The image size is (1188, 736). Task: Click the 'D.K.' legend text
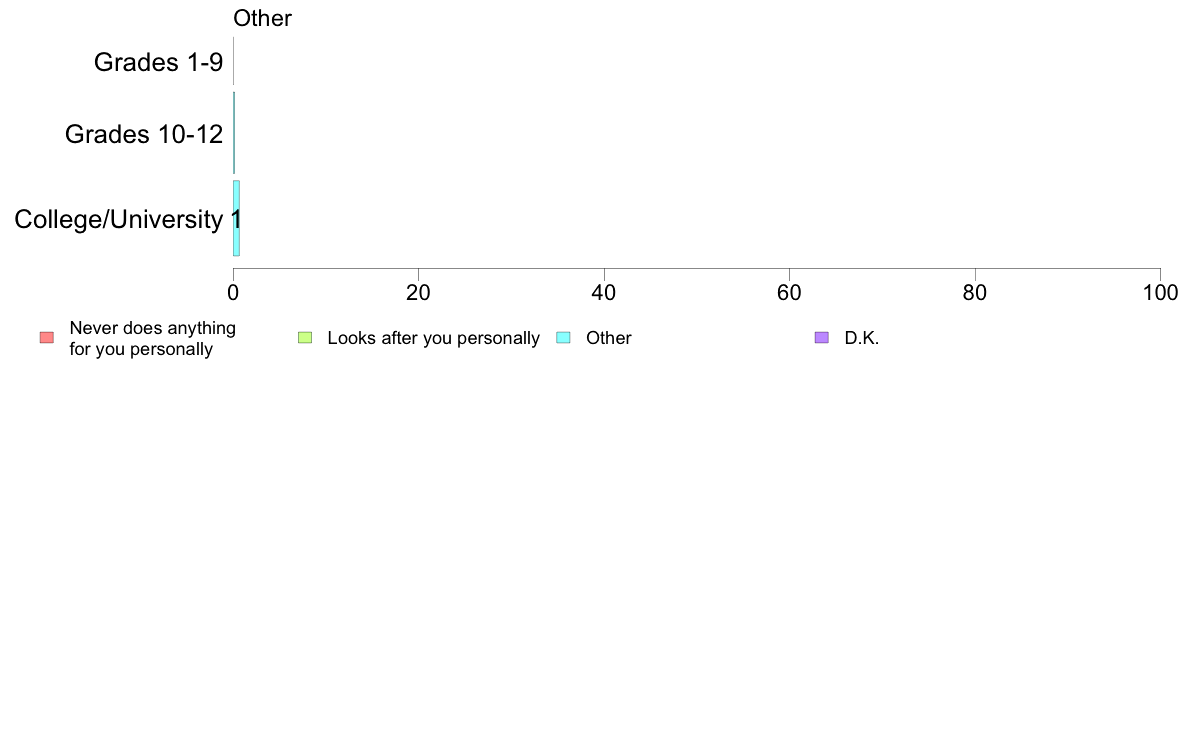coord(862,338)
